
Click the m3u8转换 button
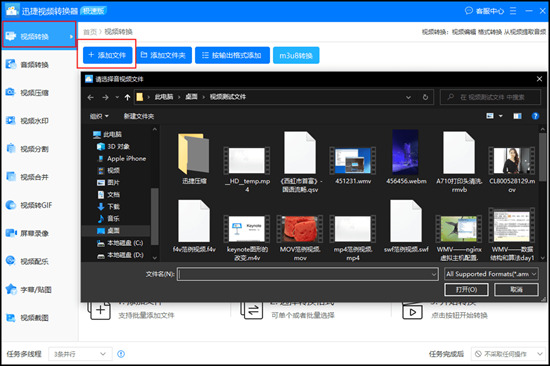click(296, 55)
